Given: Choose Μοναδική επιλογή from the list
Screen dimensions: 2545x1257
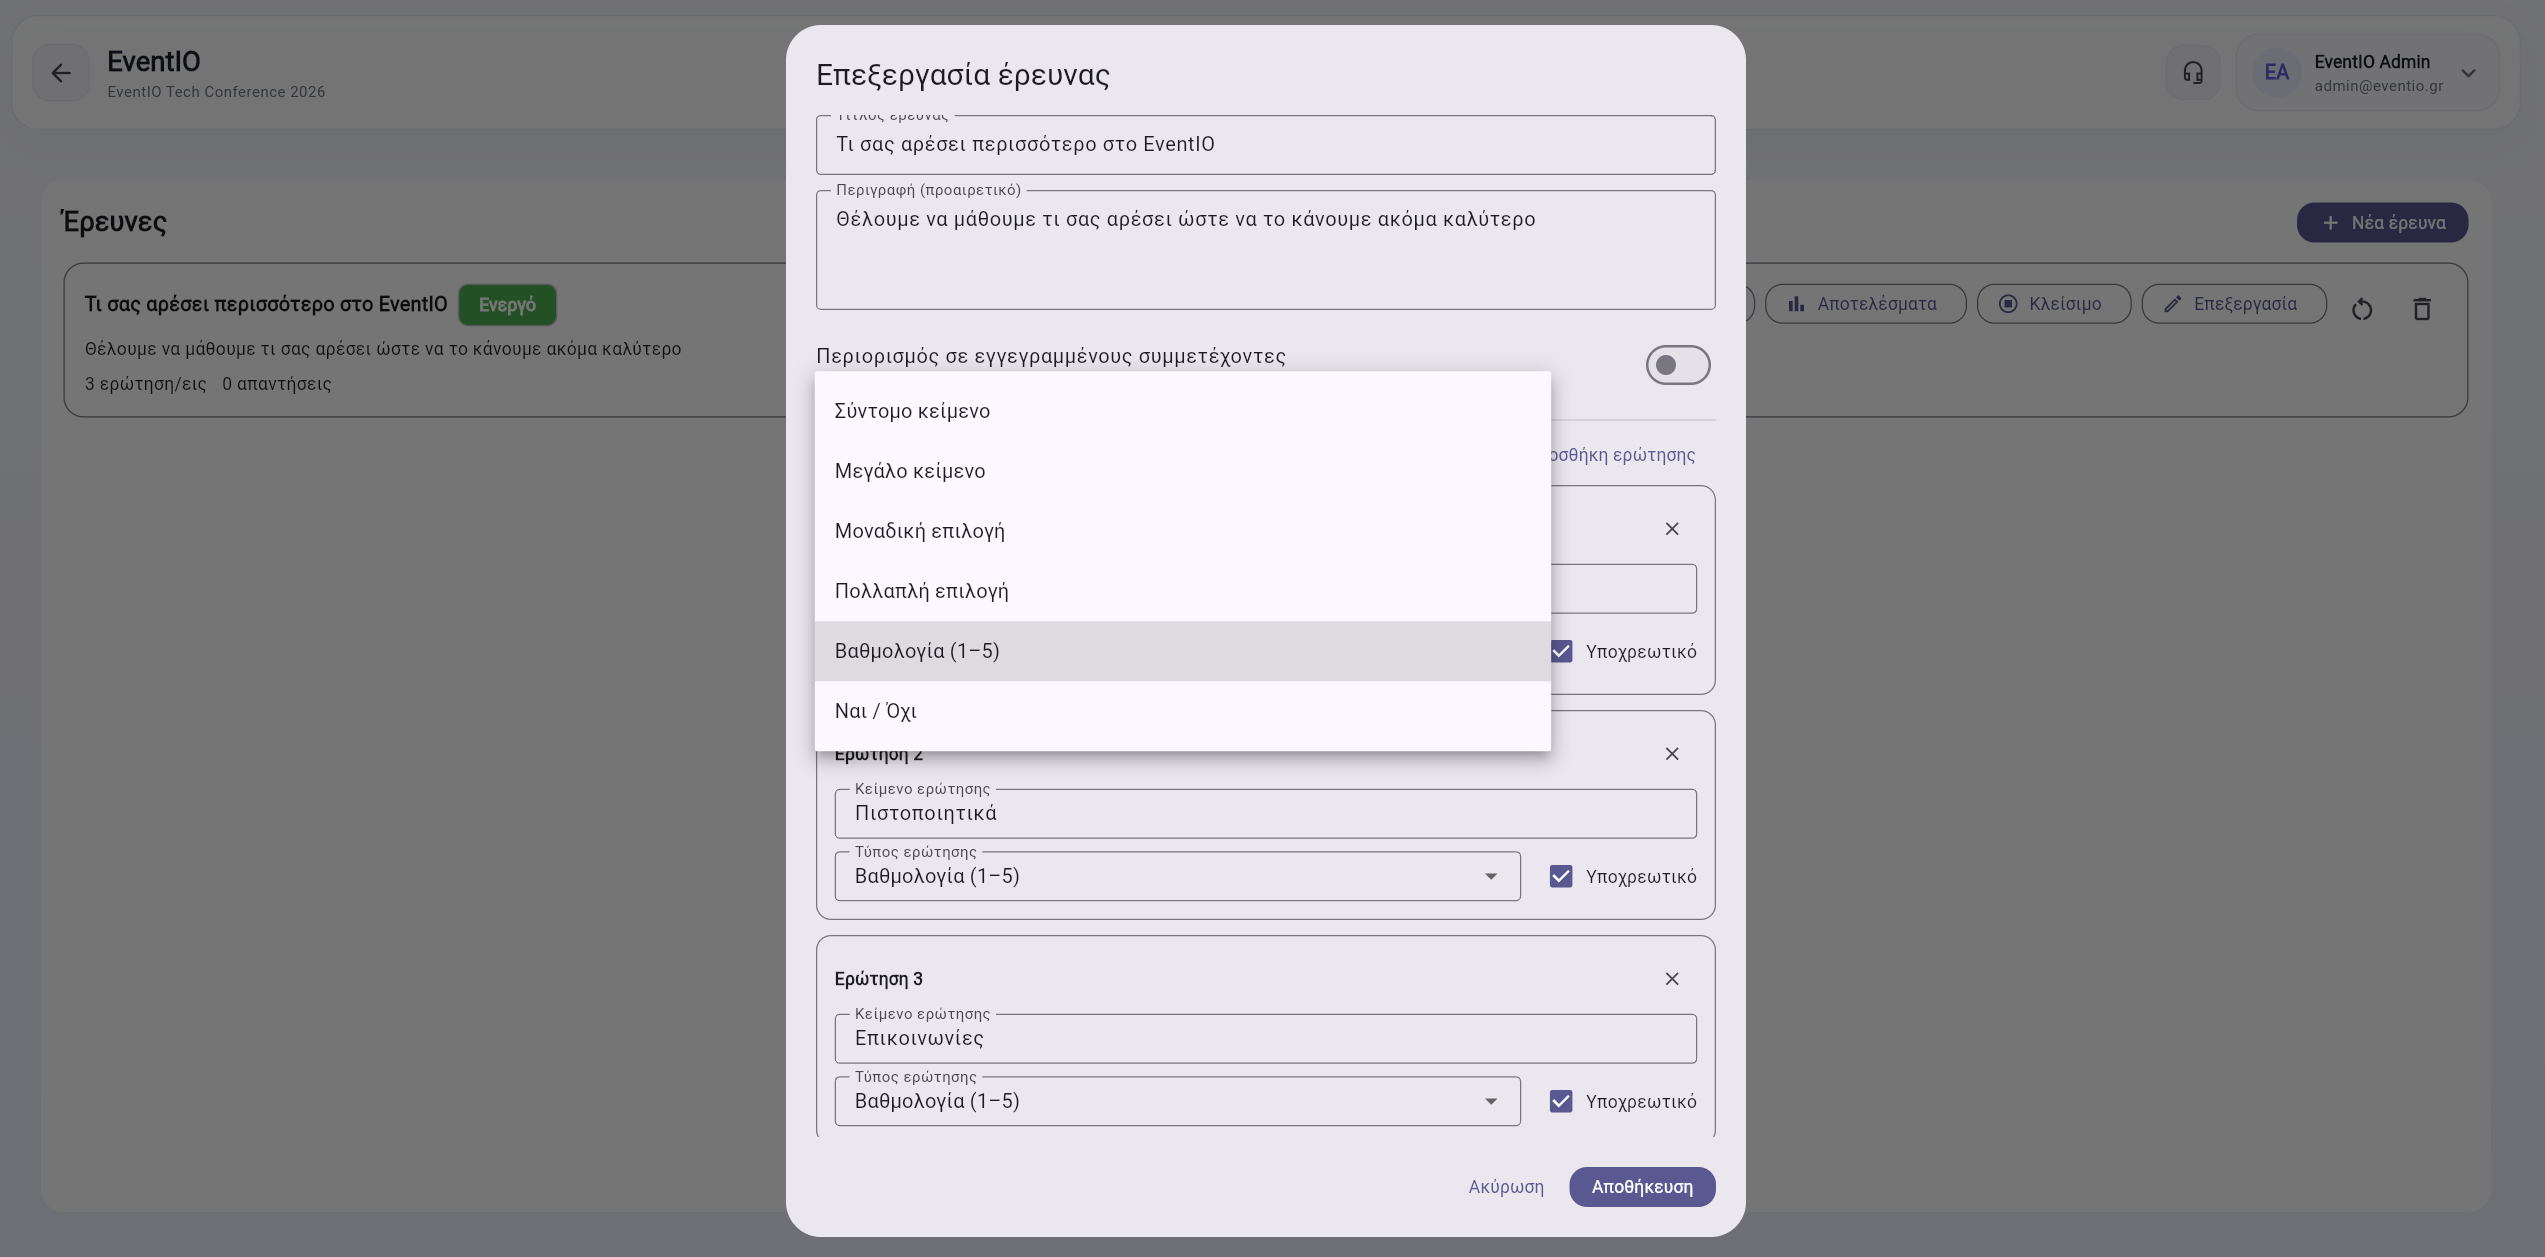Looking at the screenshot, I should point(1183,532).
